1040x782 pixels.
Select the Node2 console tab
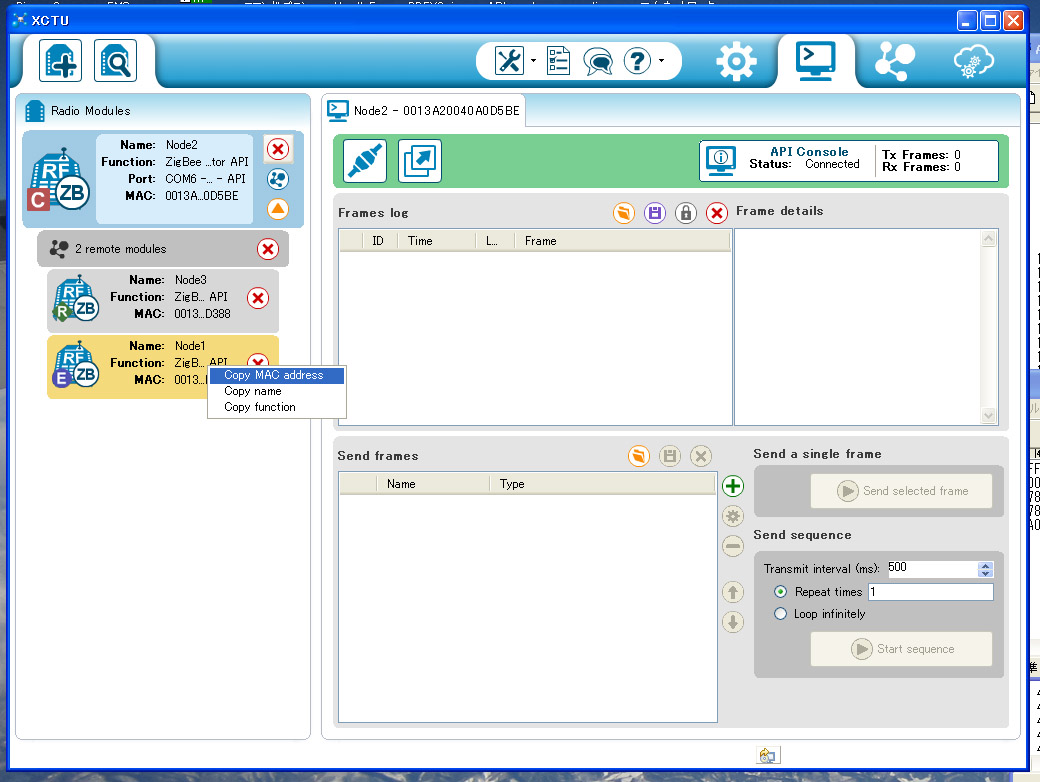(x=424, y=111)
